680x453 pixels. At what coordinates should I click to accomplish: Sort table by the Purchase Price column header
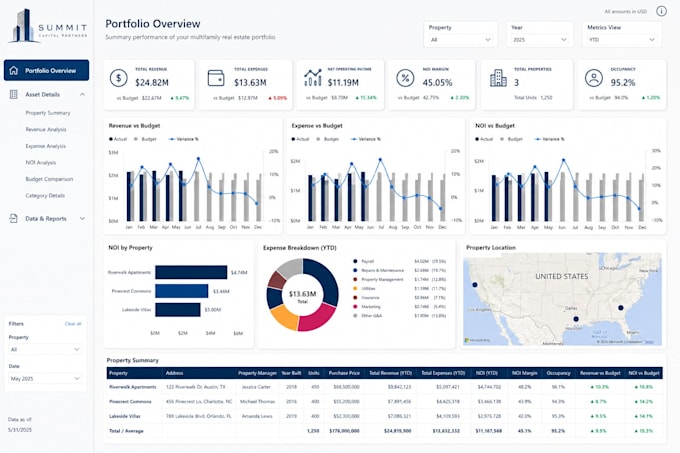[x=344, y=373]
